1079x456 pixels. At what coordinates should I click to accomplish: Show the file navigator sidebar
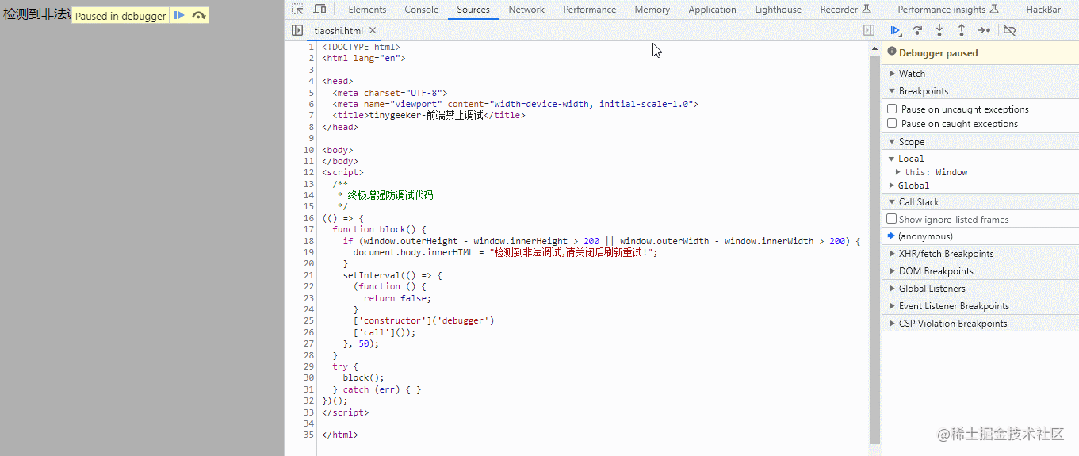pyautogui.click(x=297, y=30)
